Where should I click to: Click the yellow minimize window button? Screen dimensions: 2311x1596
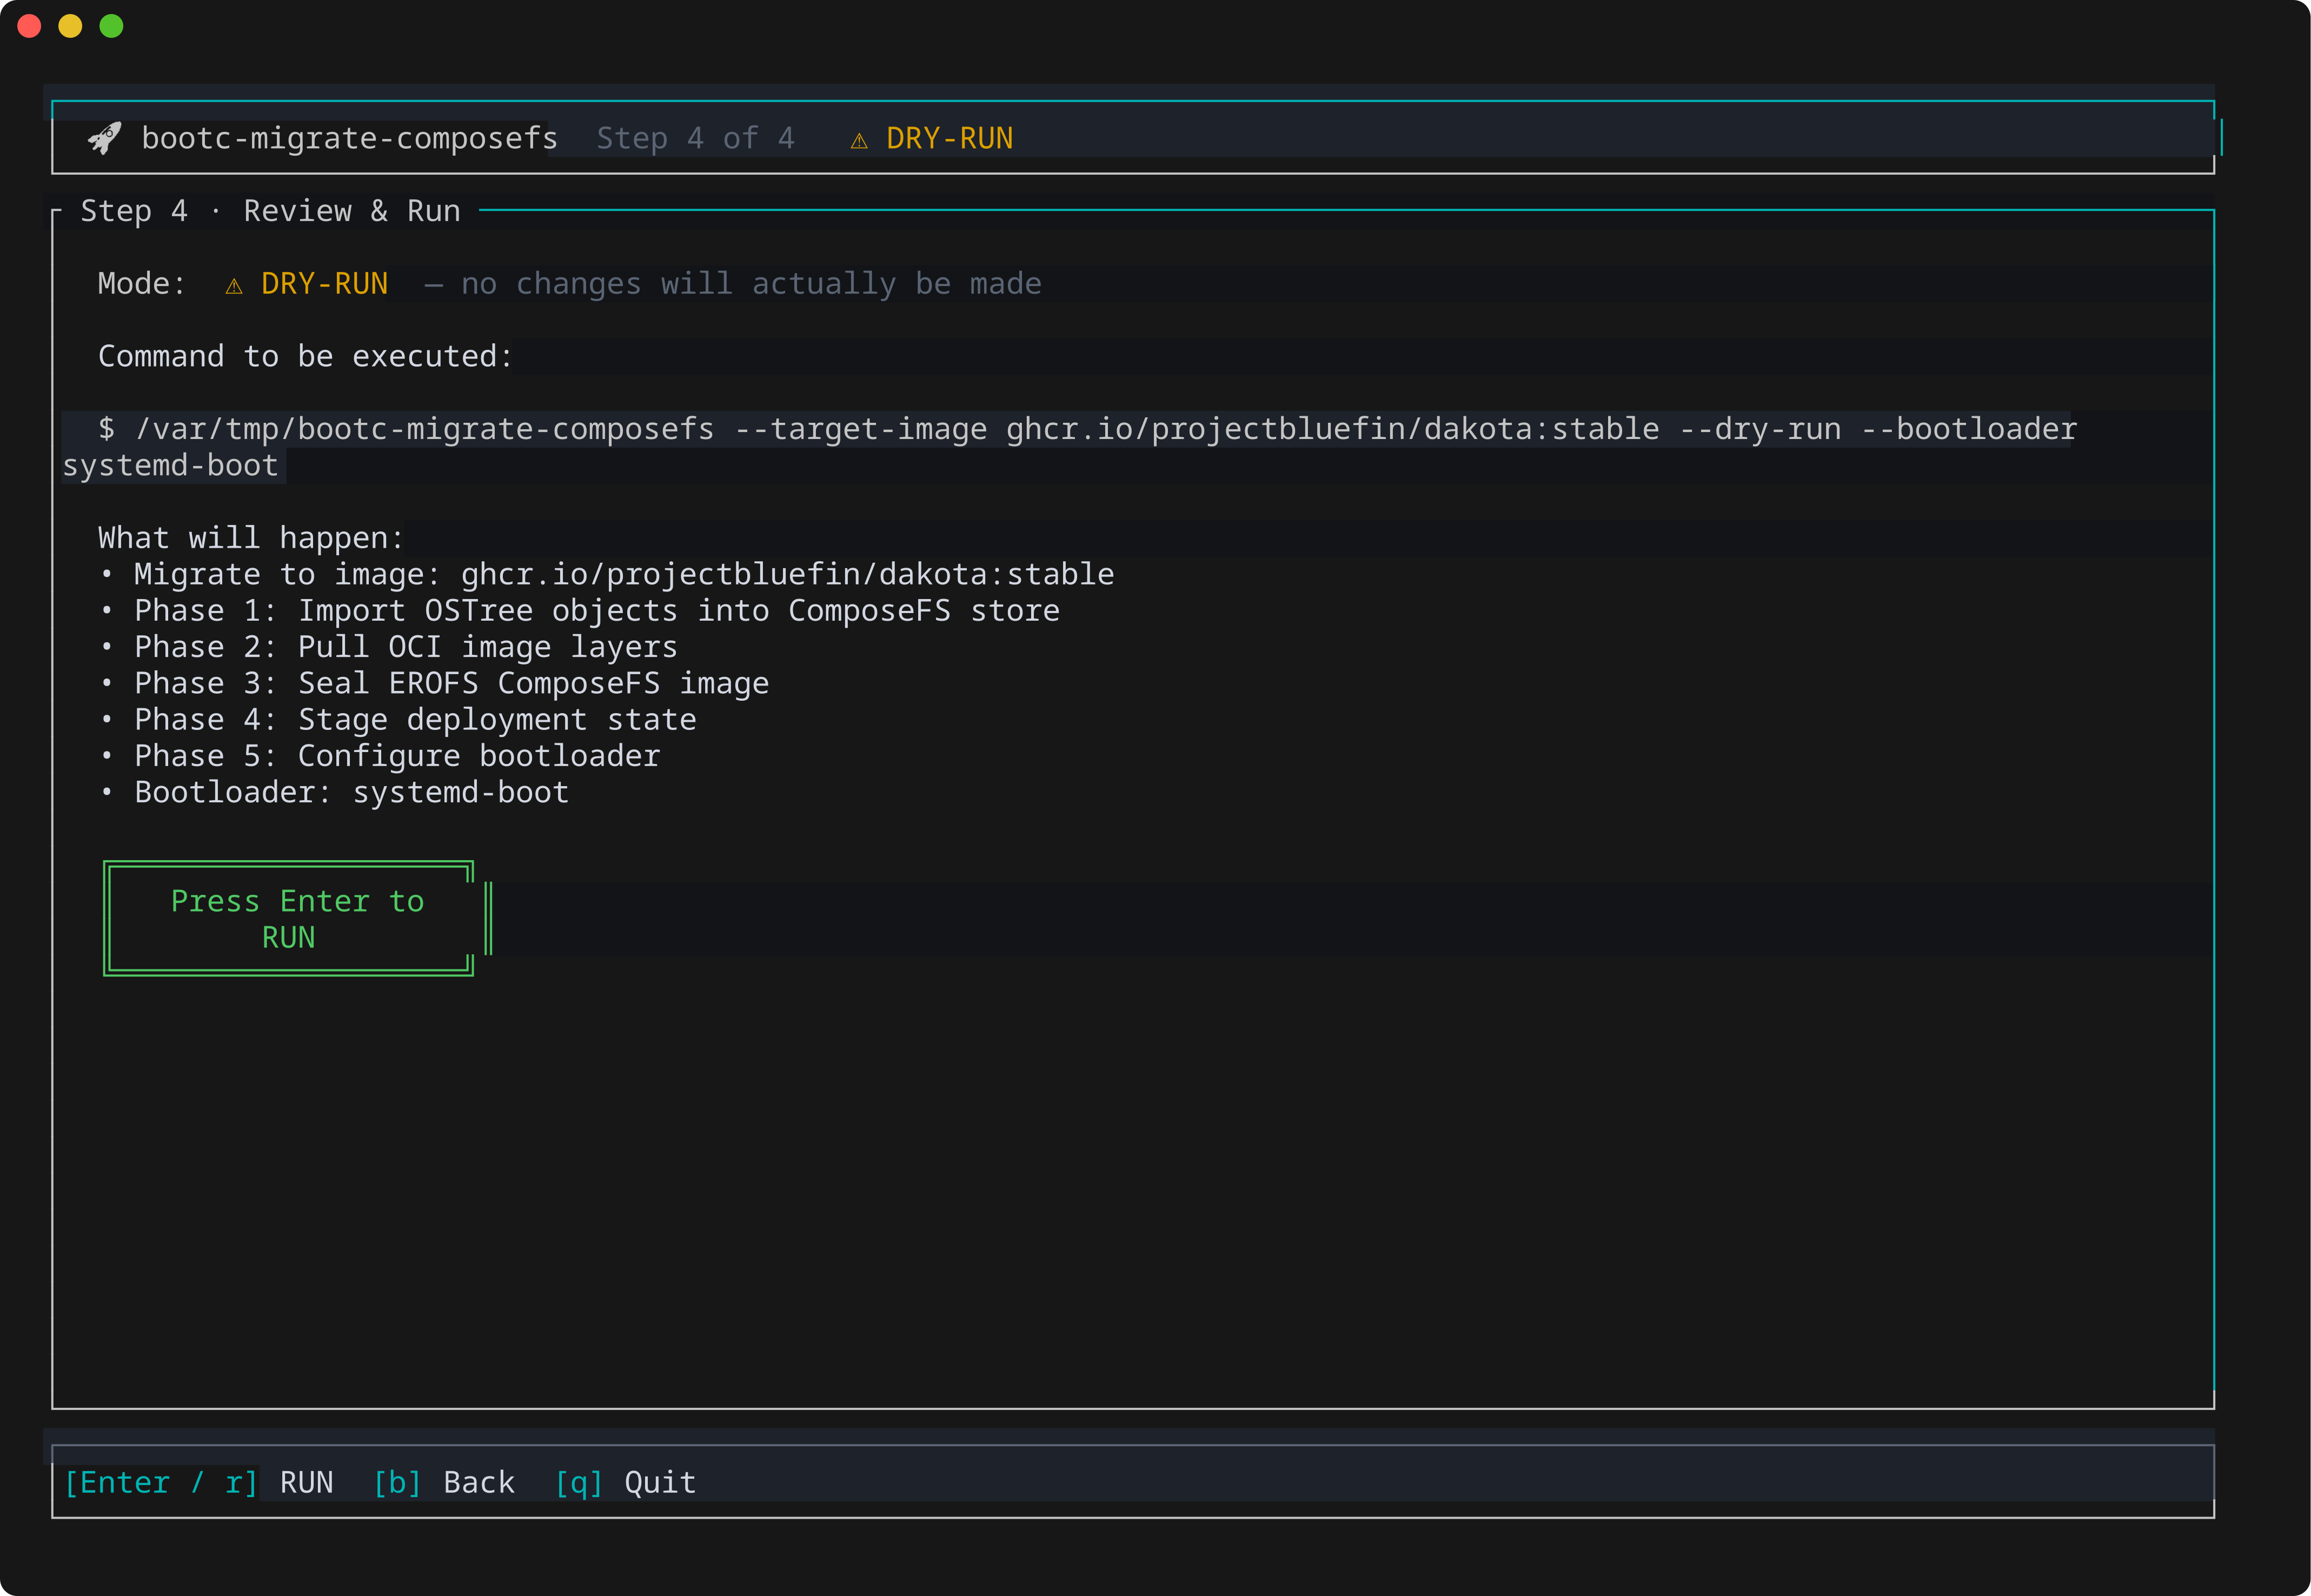pos(70,26)
